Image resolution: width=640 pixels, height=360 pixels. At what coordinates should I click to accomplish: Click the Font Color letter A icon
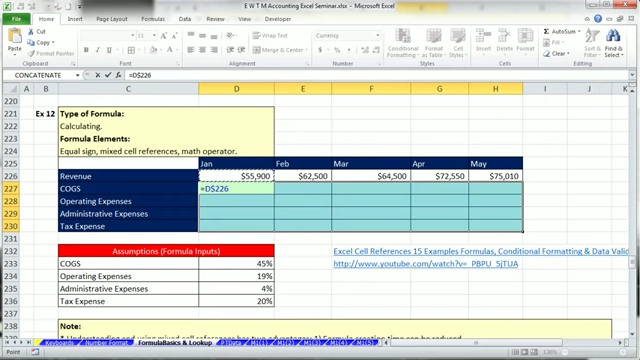tap(170, 50)
